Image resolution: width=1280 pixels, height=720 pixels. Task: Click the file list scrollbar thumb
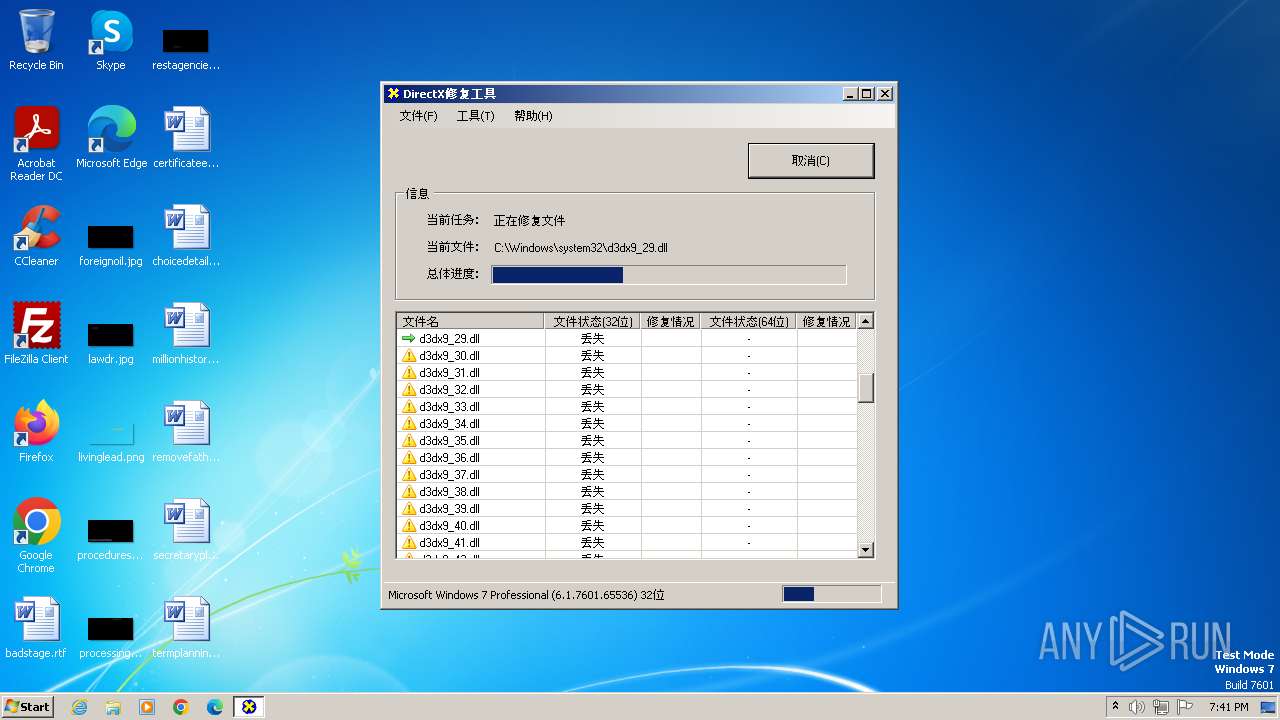[x=866, y=388]
